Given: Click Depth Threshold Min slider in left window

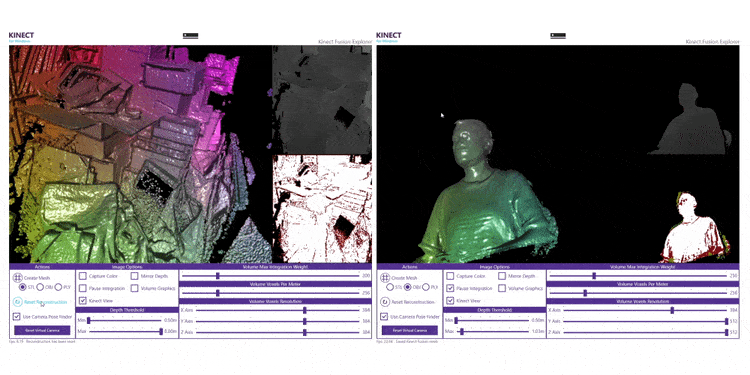Looking at the screenshot, I should [125, 320].
